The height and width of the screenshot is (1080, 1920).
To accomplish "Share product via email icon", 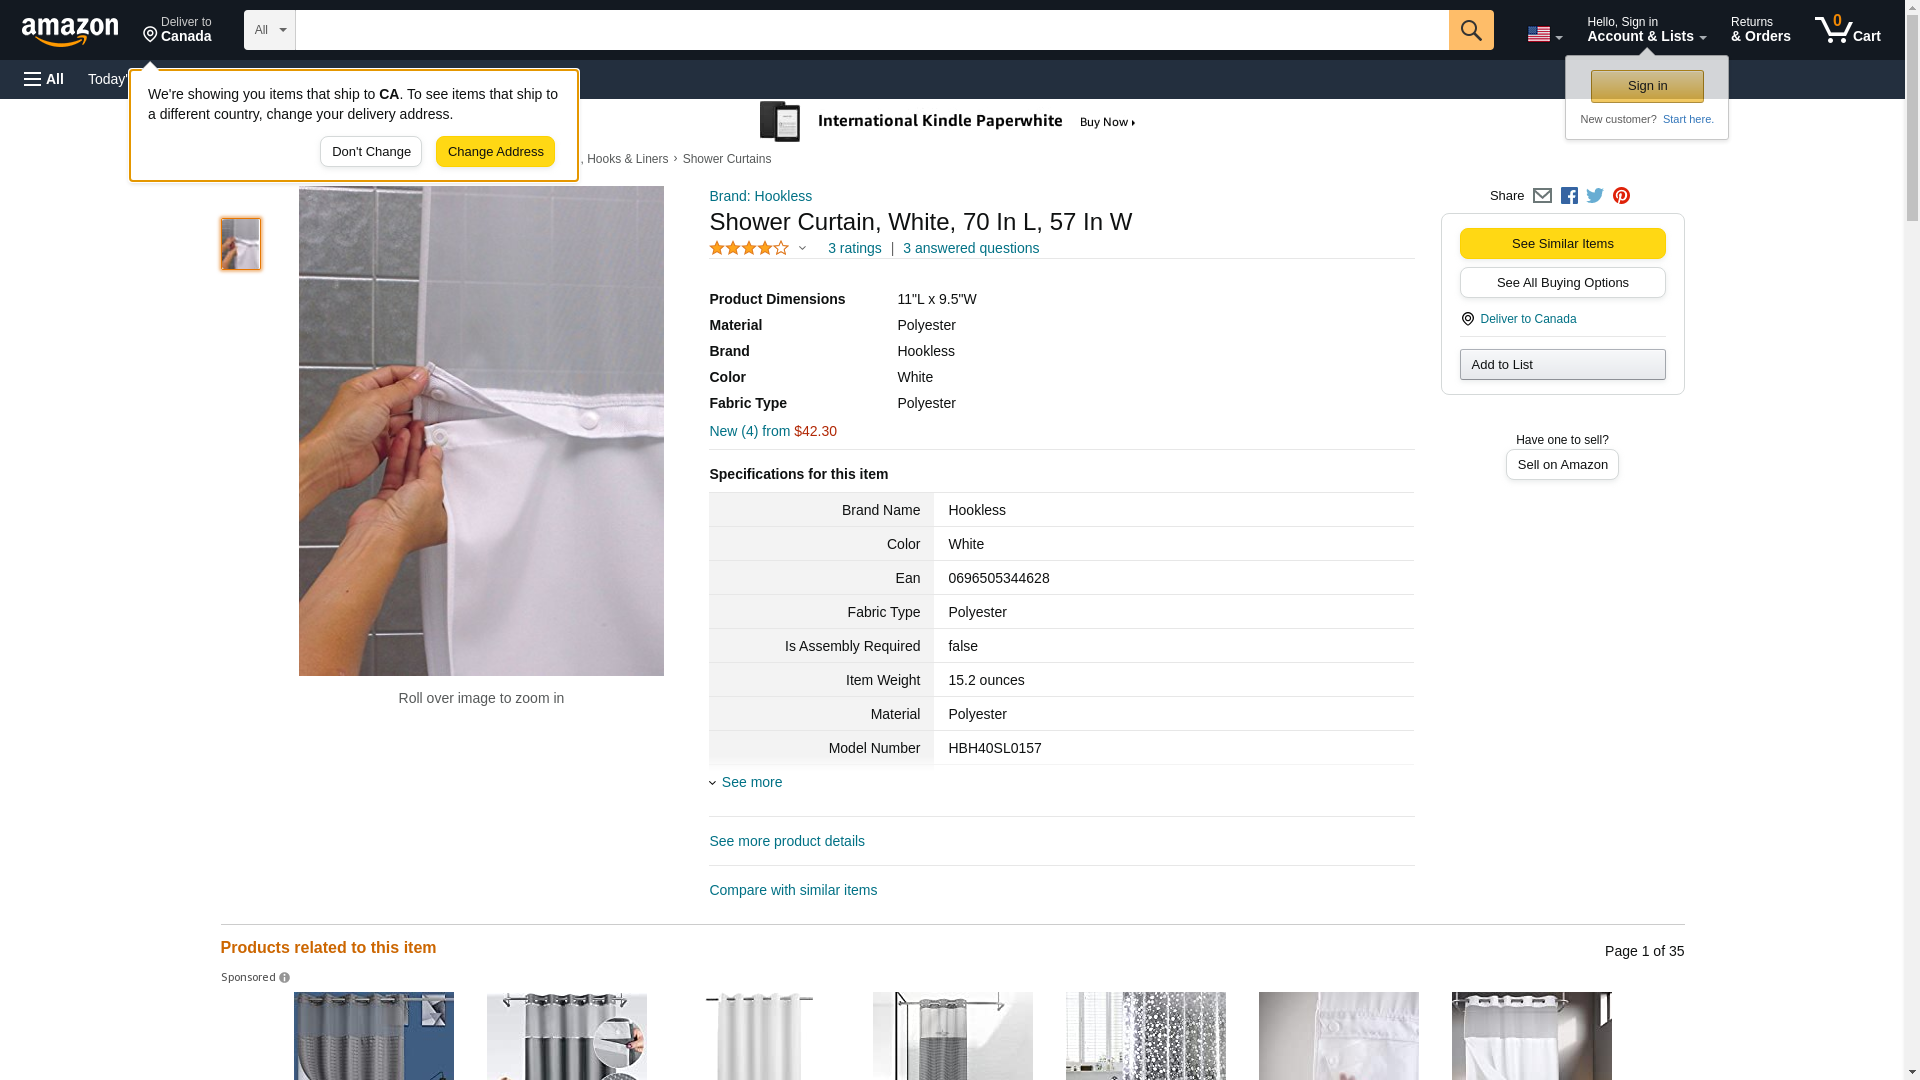I will coord(1542,196).
